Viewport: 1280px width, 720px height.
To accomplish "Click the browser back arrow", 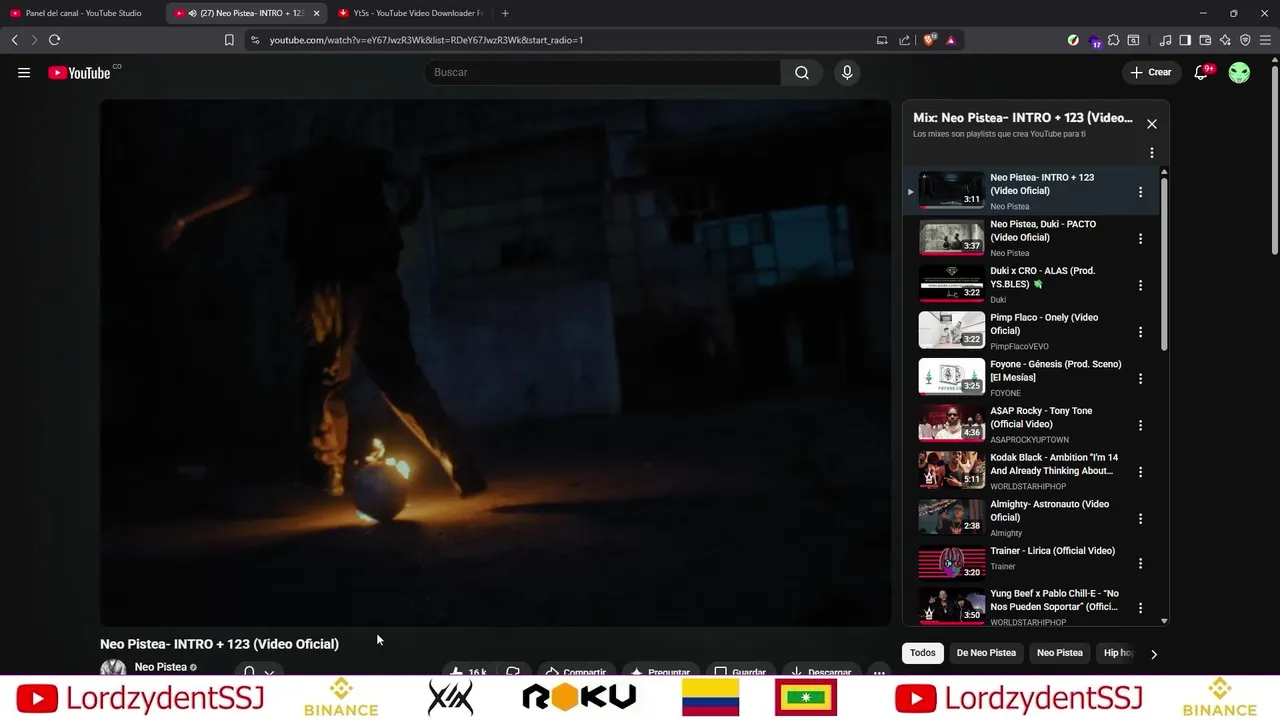I will [14, 40].
